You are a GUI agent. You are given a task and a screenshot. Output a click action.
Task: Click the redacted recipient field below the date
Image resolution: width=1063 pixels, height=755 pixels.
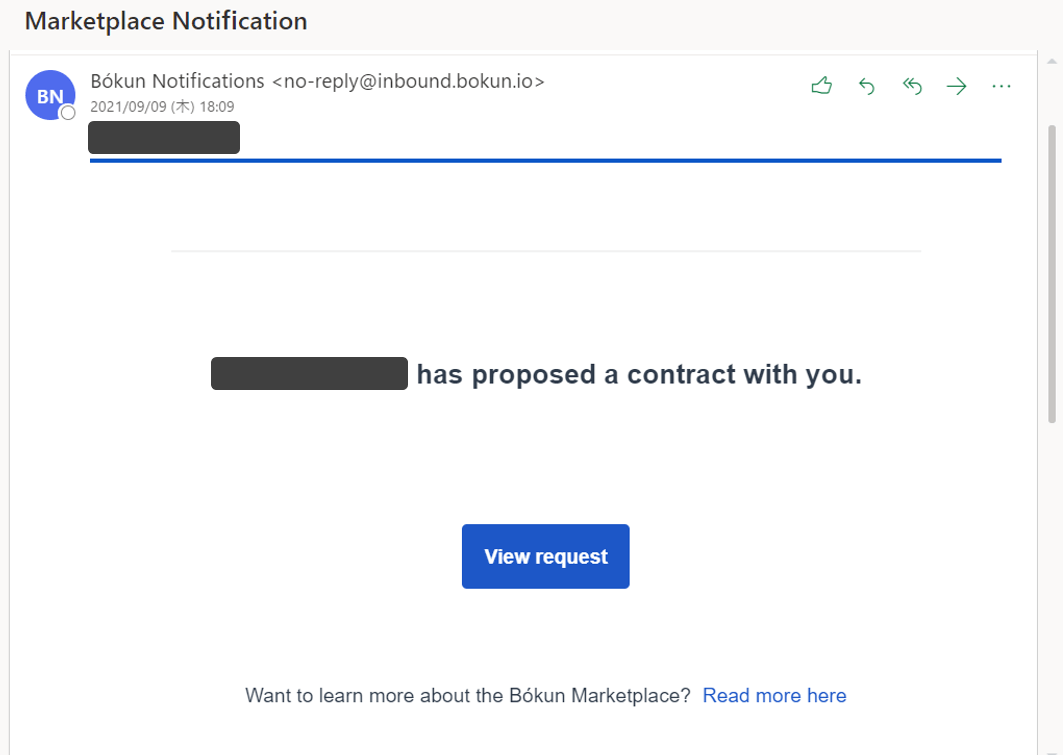pos(164,138)
